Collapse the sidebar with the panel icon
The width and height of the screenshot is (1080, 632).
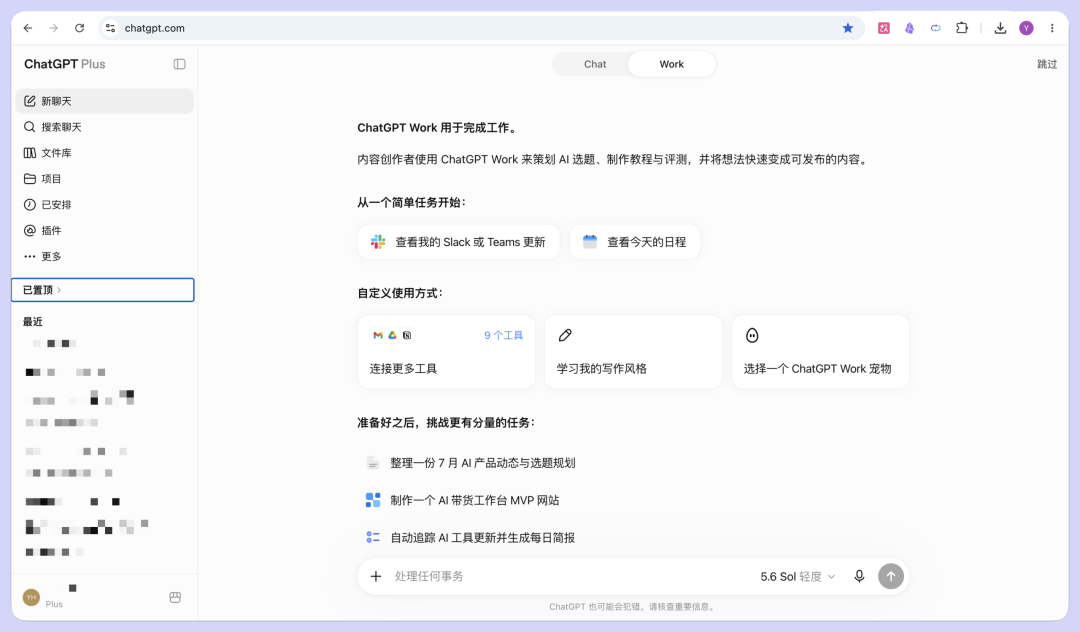[179, 64]
